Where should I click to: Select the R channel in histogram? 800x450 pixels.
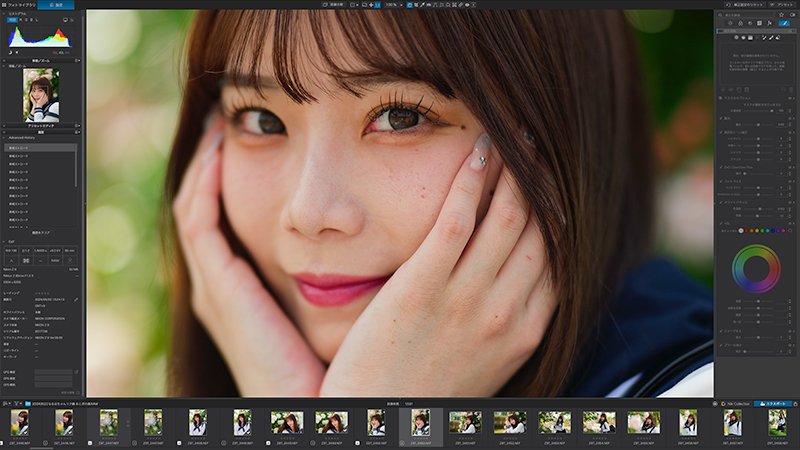coord(21,20)
